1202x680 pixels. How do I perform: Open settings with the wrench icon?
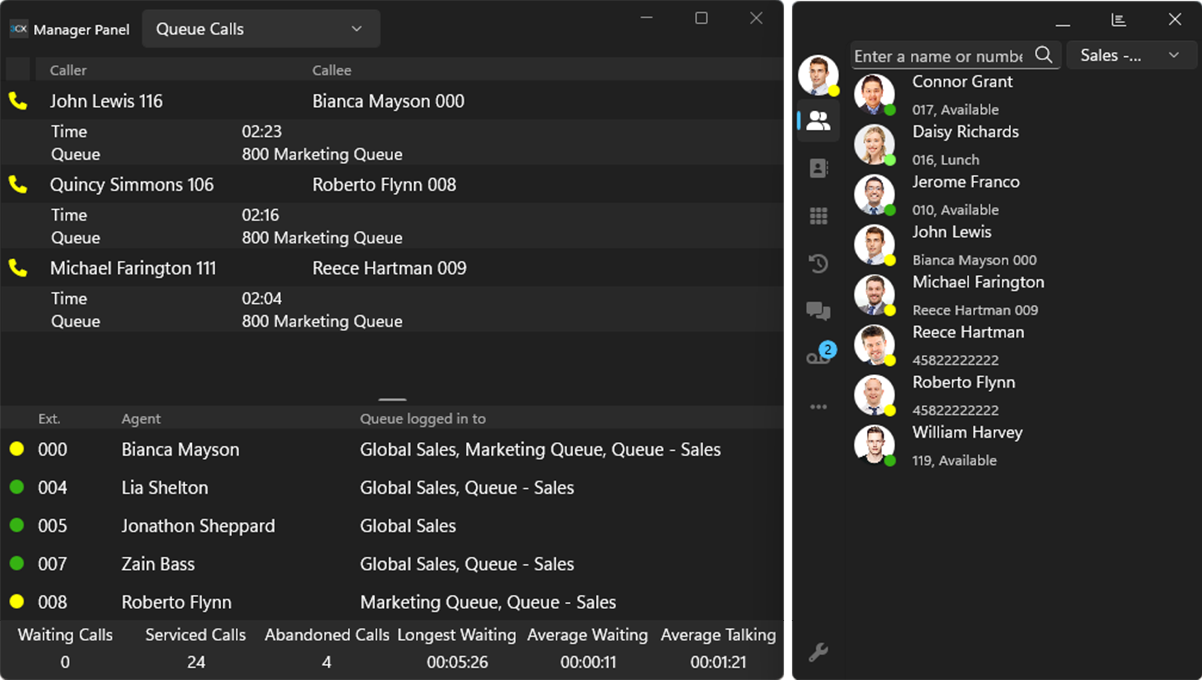[x=818, y=653]
